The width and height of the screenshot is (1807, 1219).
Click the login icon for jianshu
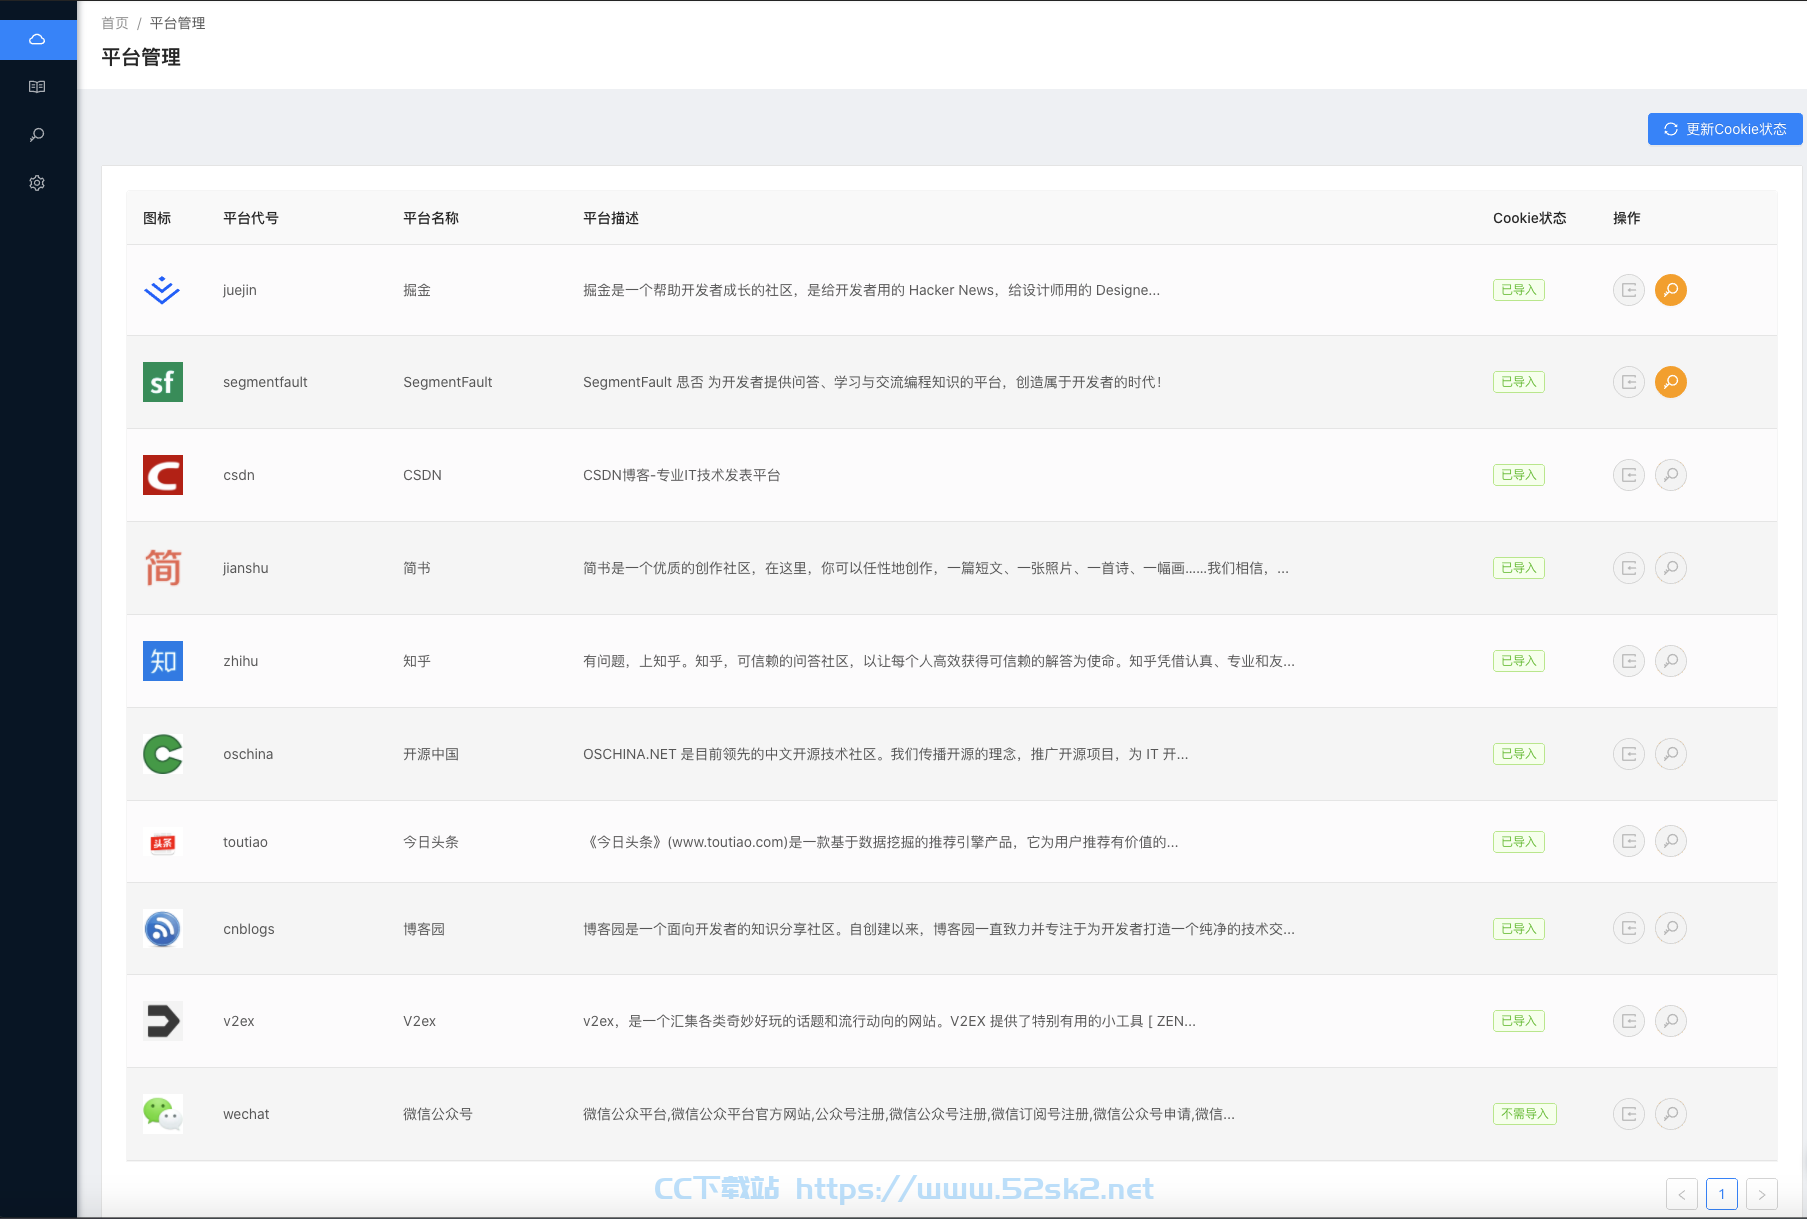click(x=1629, y=568)
